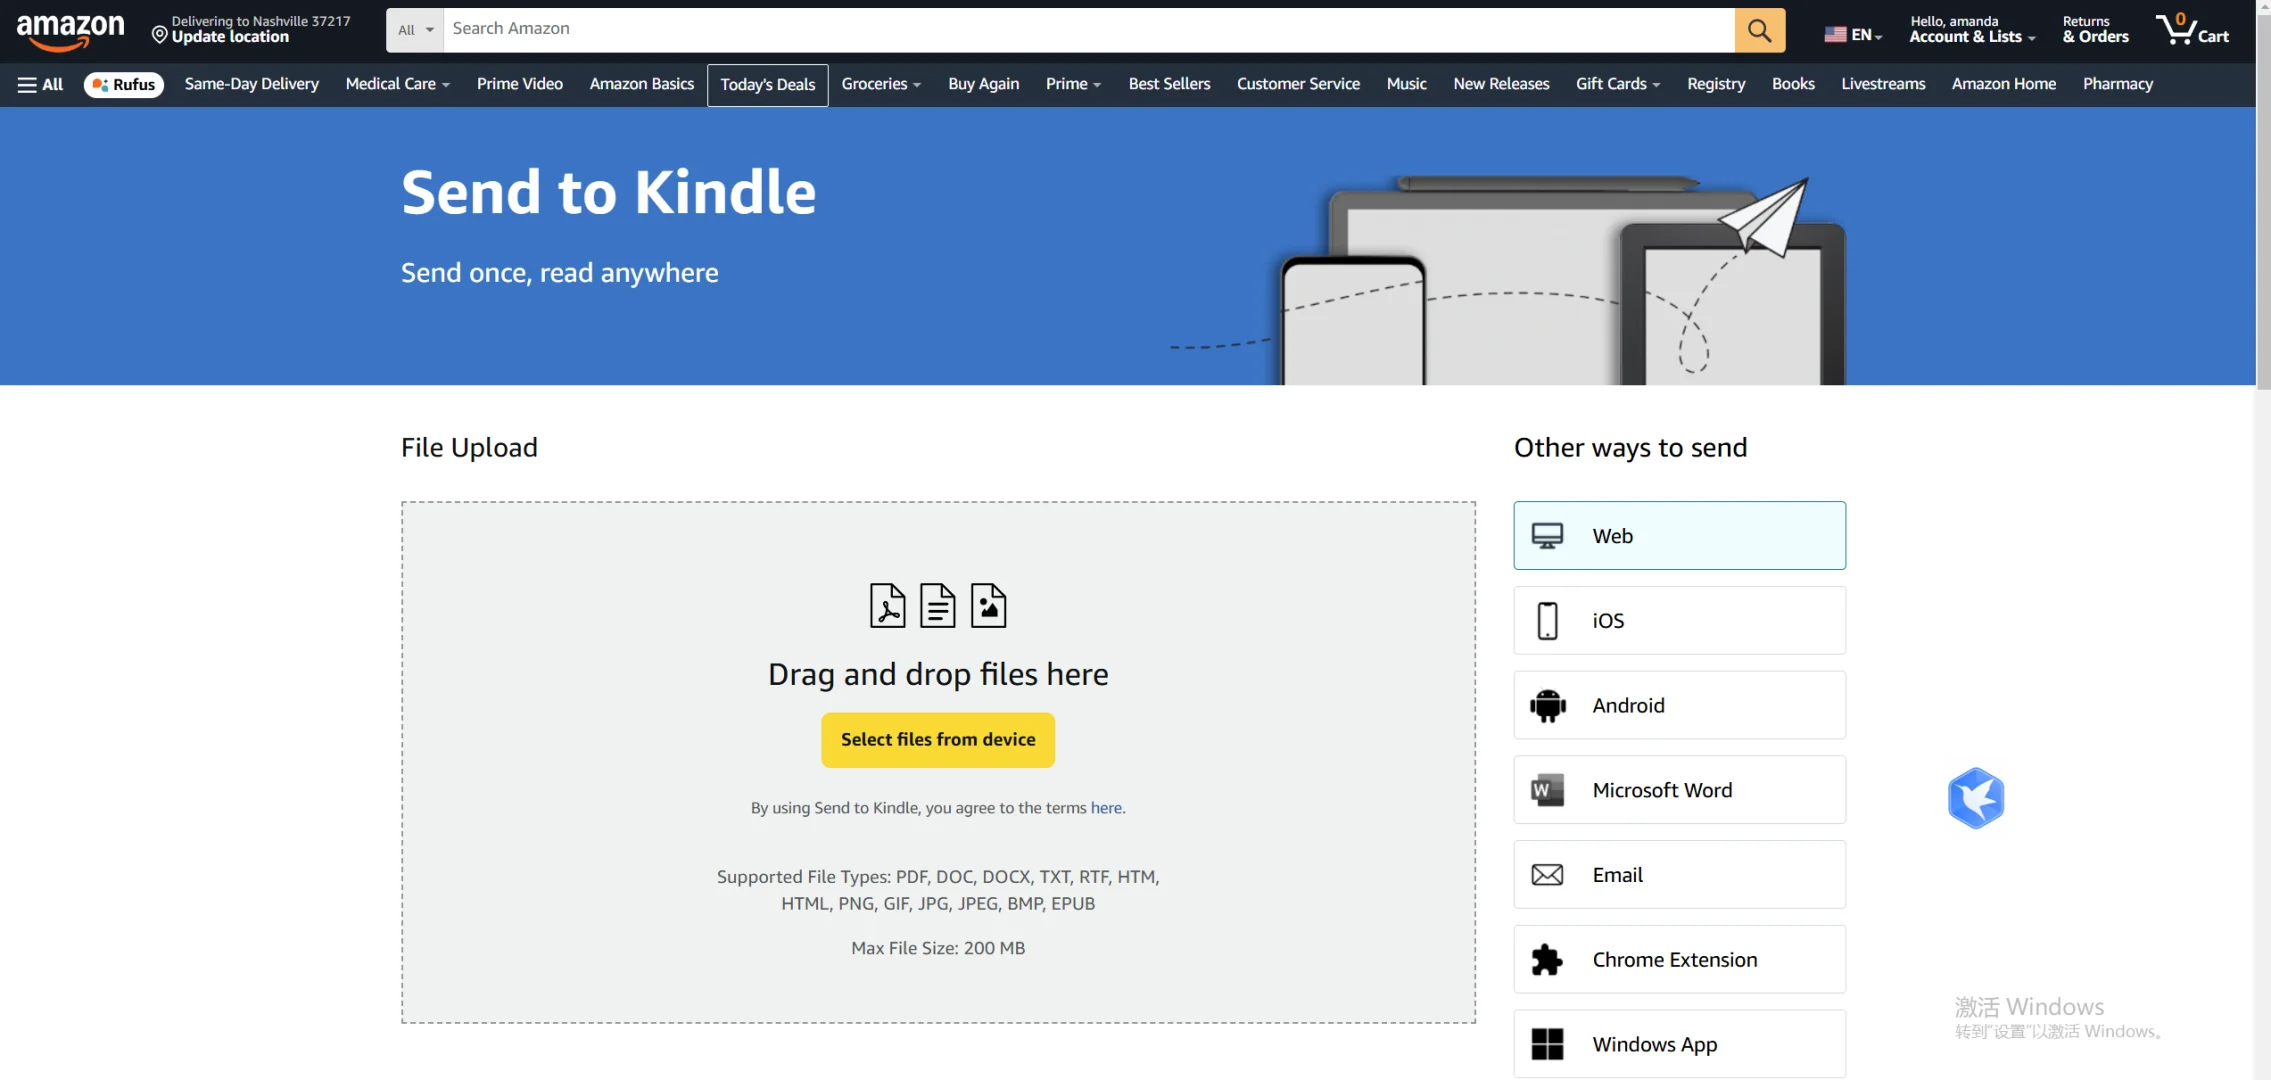Open the terms 'here' link
Image resolution: width=2271 pixels, height=1080 pixels.
(1106, 808)
